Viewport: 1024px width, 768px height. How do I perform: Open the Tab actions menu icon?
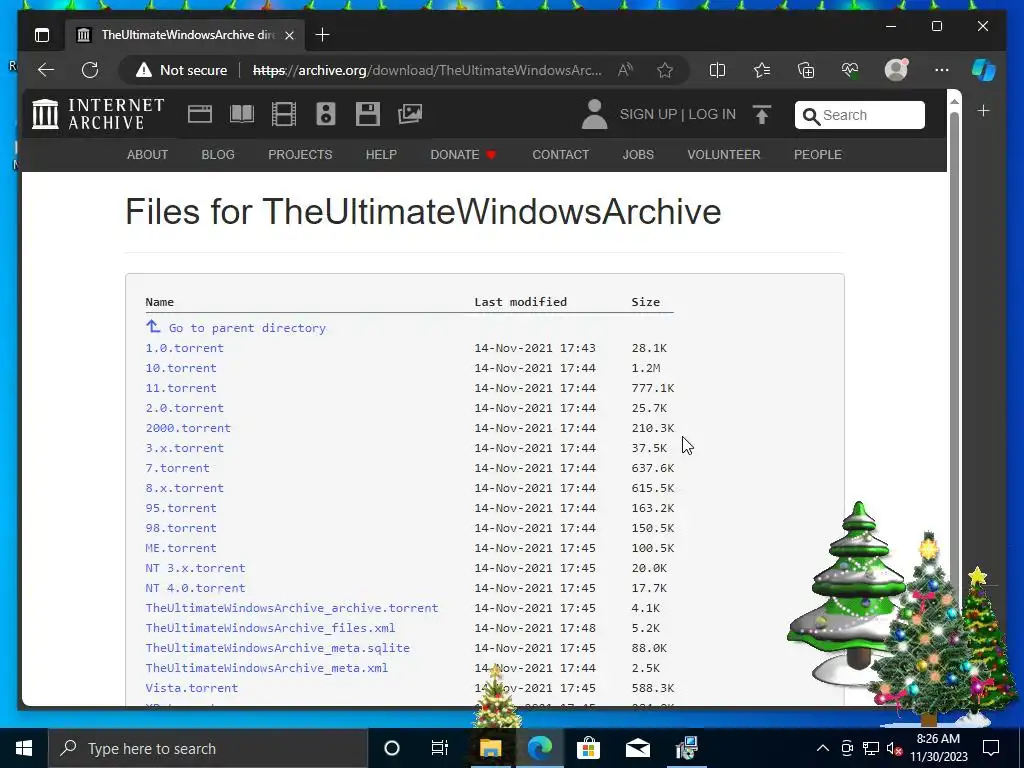pyautogui.click(x=42, y=35)
